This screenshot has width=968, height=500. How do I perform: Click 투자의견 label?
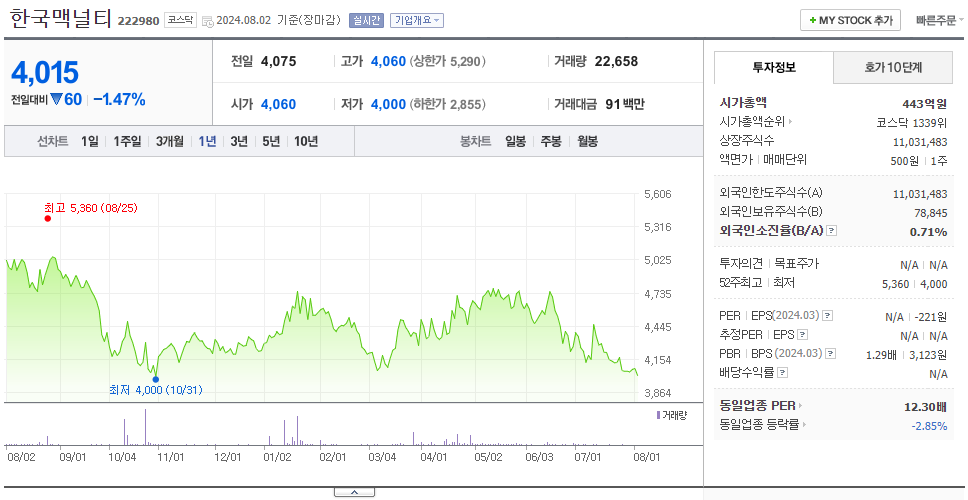(741, 264)
